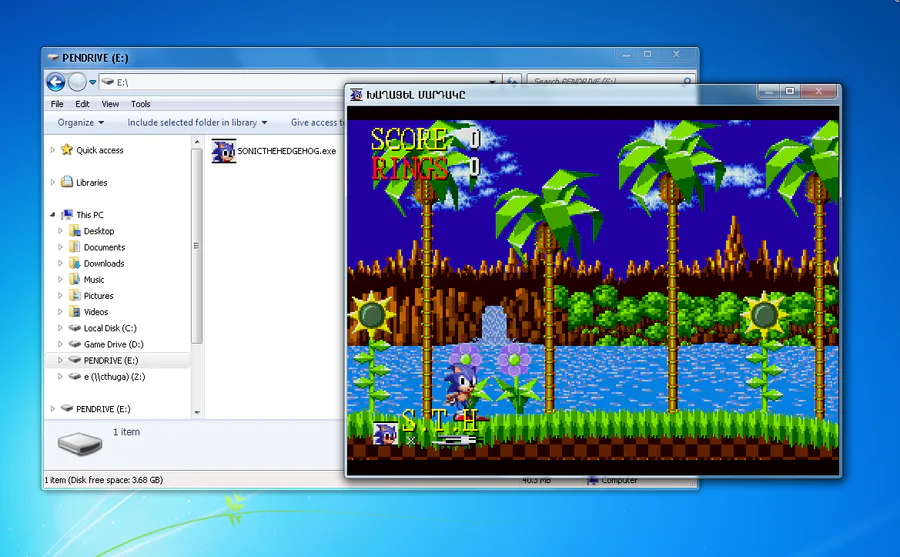Select the Pictures folder icon

tap(75, 296)
